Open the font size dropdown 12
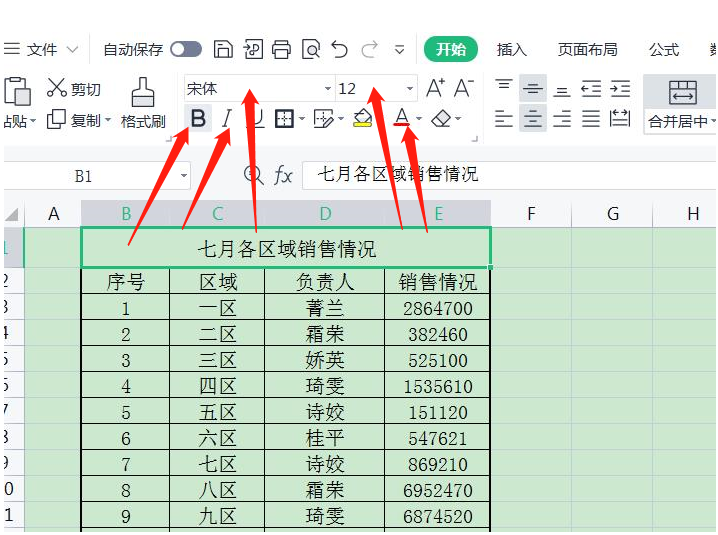 point(410,88)
